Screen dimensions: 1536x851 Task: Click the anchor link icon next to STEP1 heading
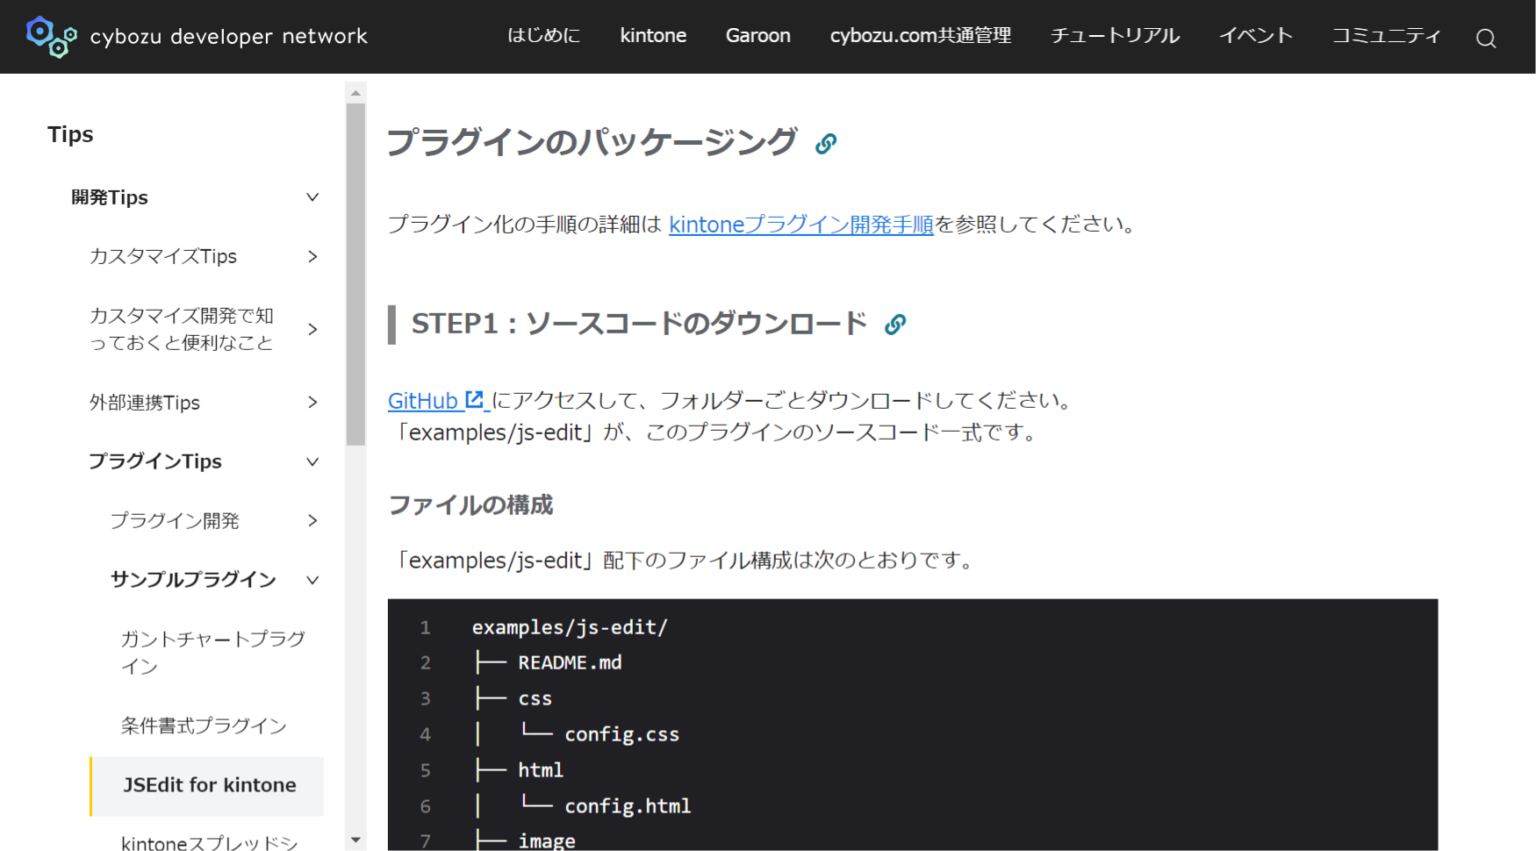896,323
